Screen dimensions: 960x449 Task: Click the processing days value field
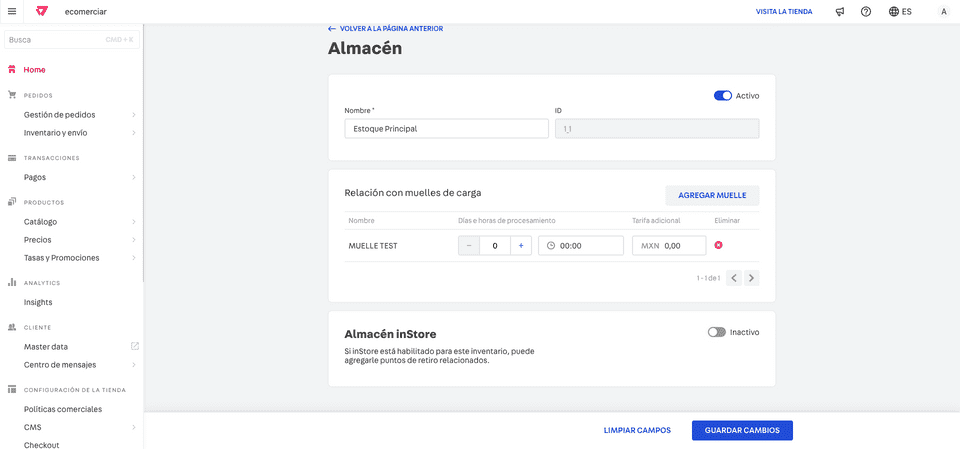(495, 246)
